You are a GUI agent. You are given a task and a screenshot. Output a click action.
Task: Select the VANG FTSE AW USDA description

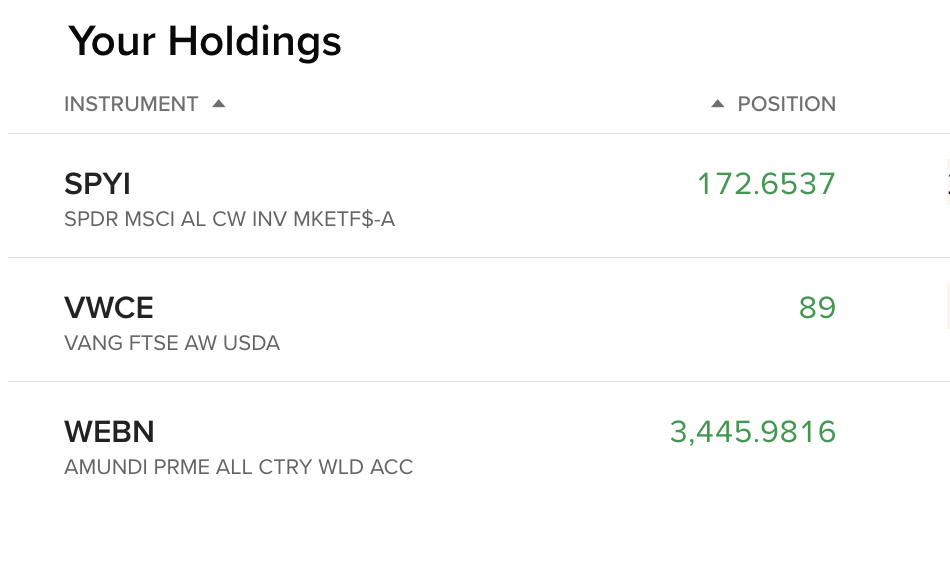172,343
